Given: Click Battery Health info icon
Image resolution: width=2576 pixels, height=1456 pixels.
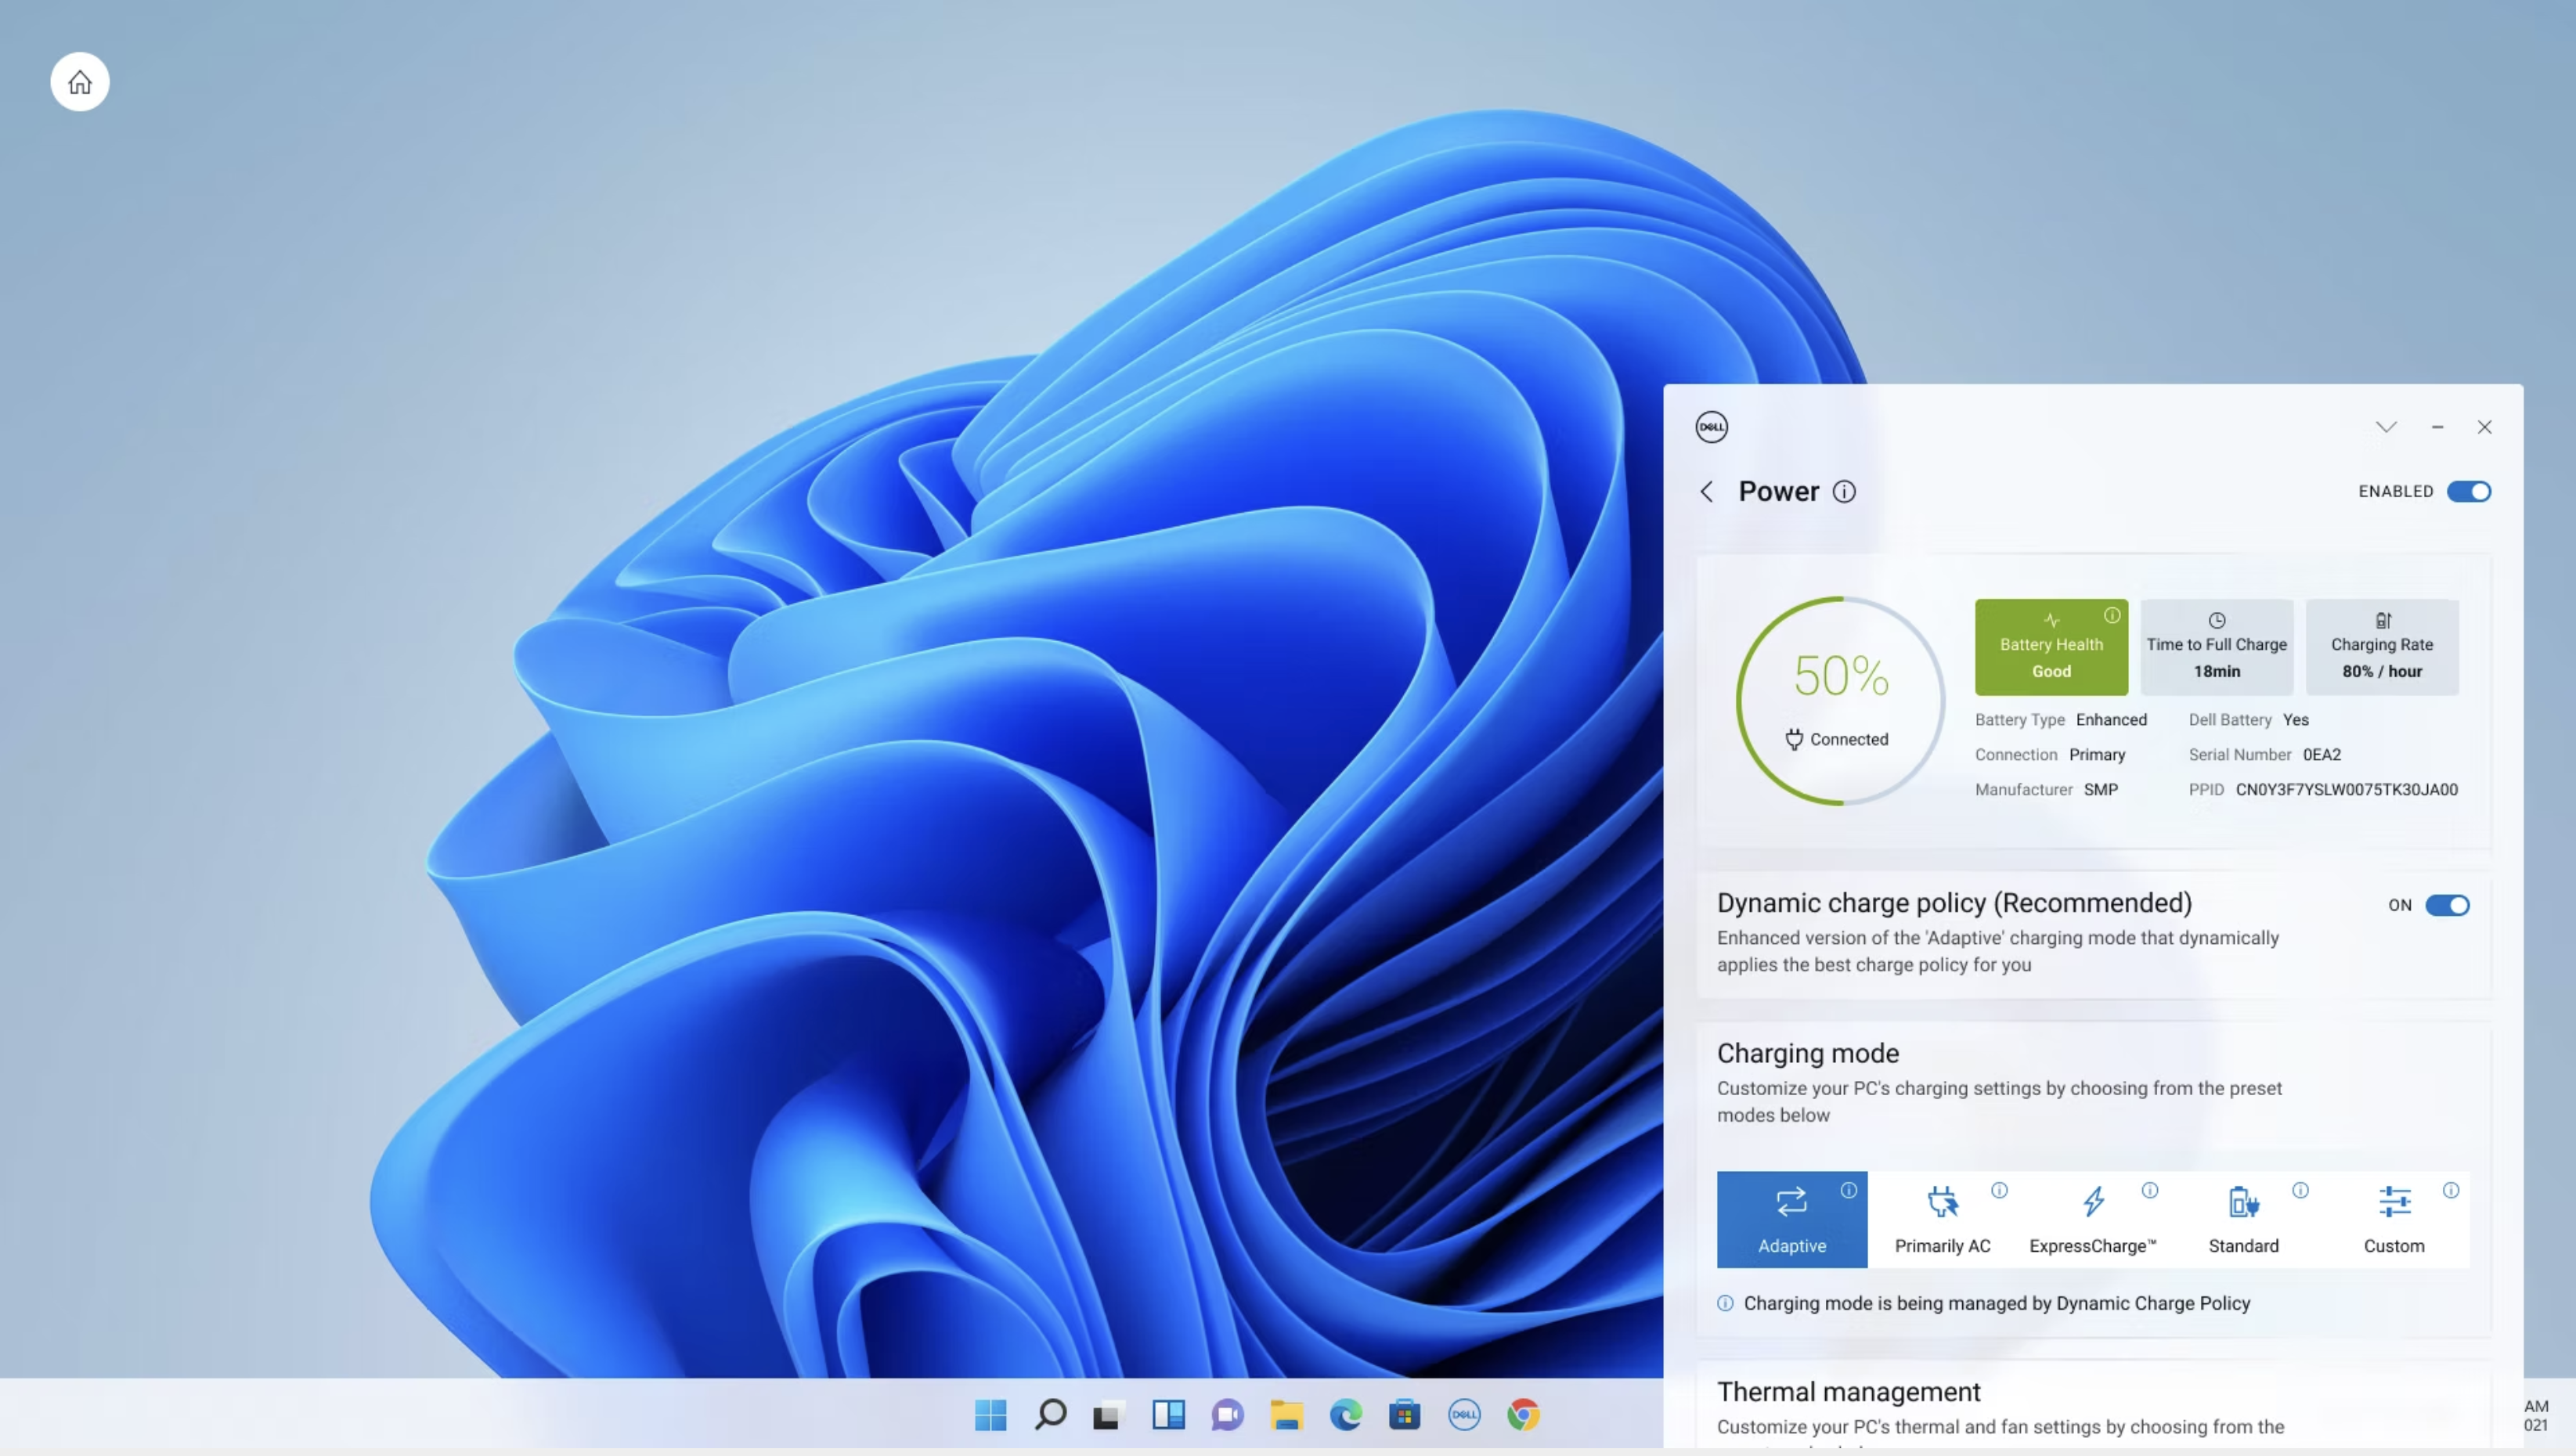Looking at the screenshot, I should [2112, 615].
